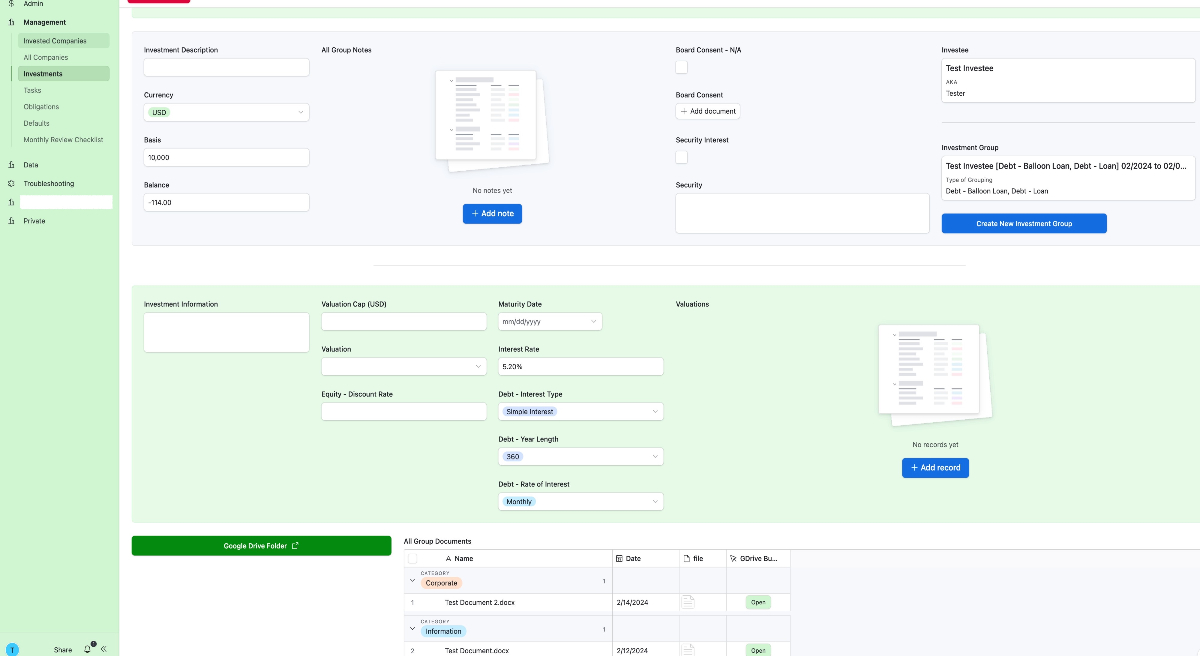The image size is (1200, 656).
Task: Select all rows in All Group Documents table
Action: [x=411, y=558]
